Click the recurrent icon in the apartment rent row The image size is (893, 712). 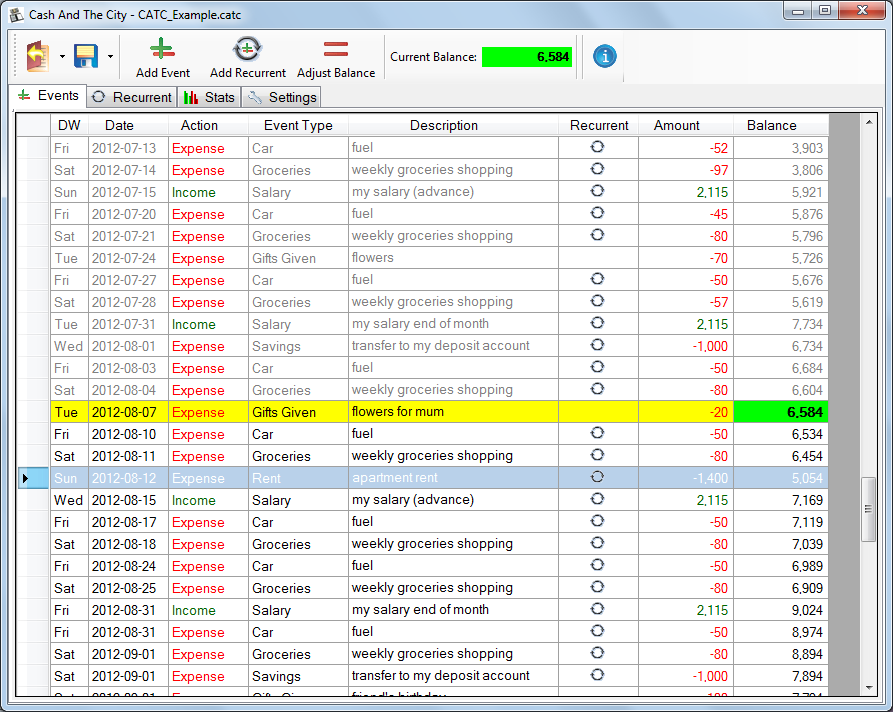[x=597, y=477]
